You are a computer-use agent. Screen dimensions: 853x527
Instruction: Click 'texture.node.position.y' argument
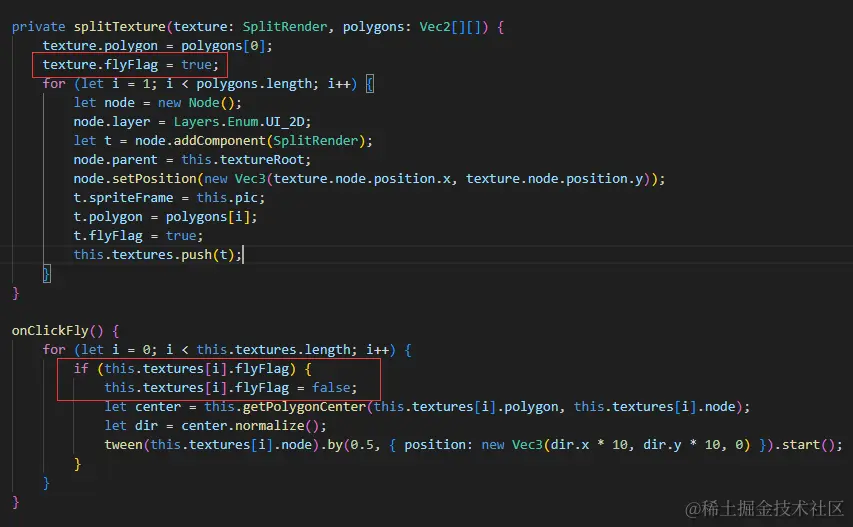(x=554, y=179)
